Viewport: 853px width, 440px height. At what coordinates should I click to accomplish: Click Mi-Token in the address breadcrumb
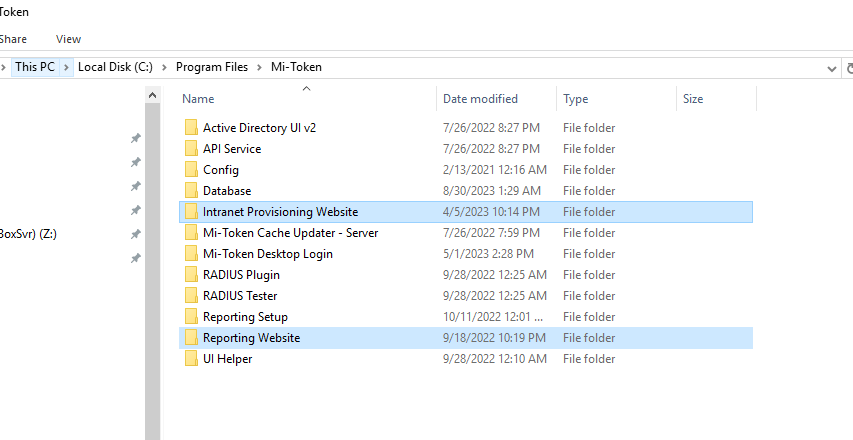pyautogui.click(x=296, y=67)
